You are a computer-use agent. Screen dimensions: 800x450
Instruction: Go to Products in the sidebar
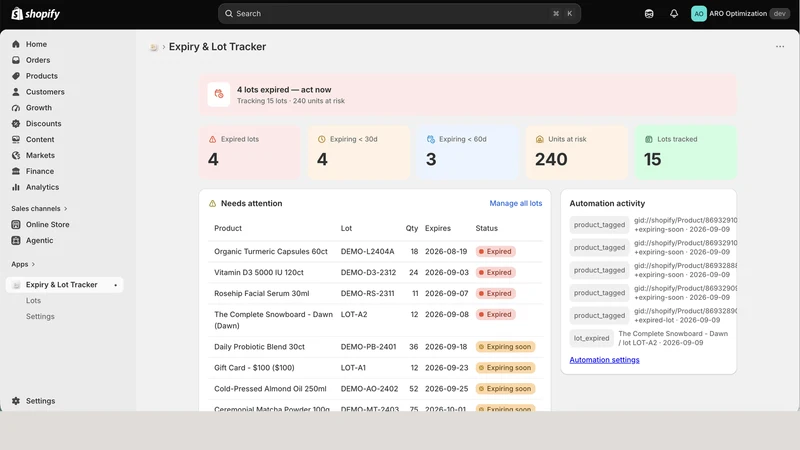pyautogui.click(x=42, y=76)
